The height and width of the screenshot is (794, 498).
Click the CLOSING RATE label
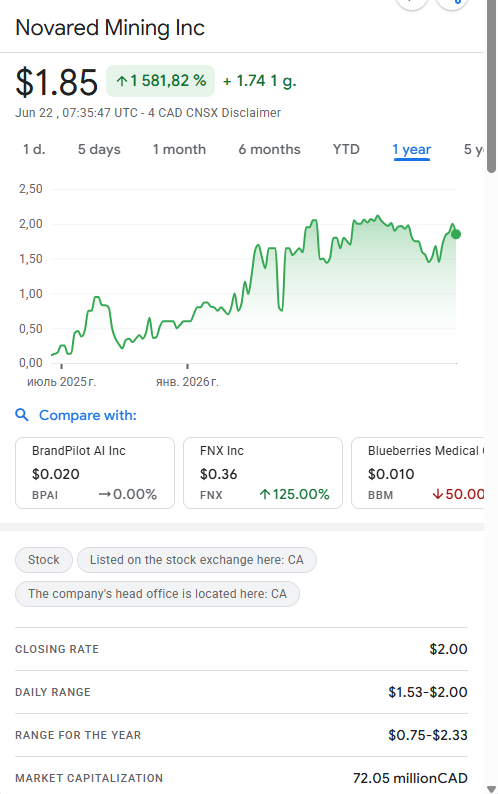click(57, 649)
